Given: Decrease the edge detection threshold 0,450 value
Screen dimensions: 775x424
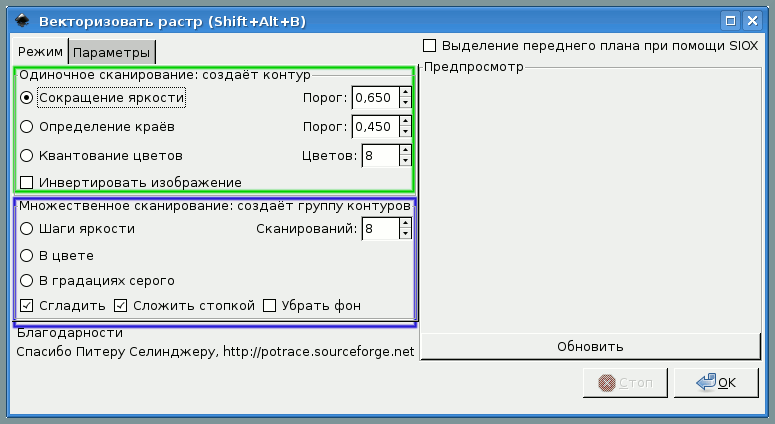Looking at the screenshot, I should (x=405, y=132).
